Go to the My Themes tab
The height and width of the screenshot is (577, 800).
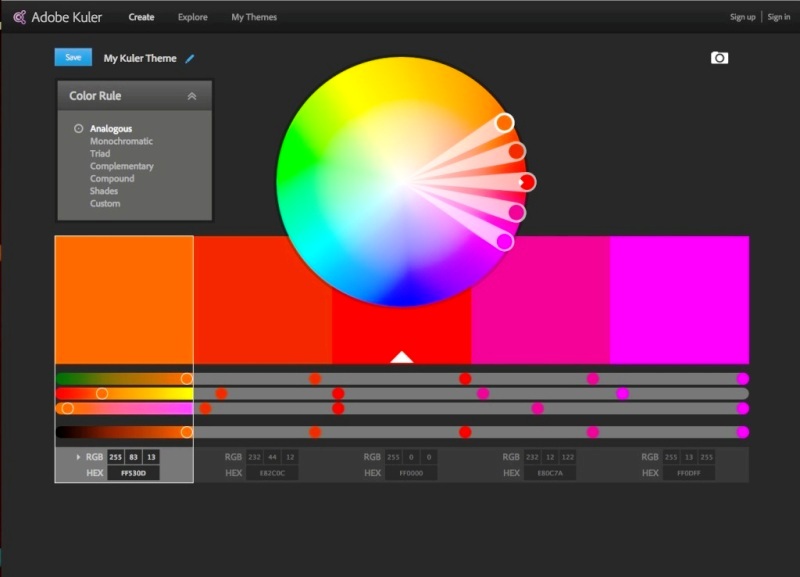point(254,17)
